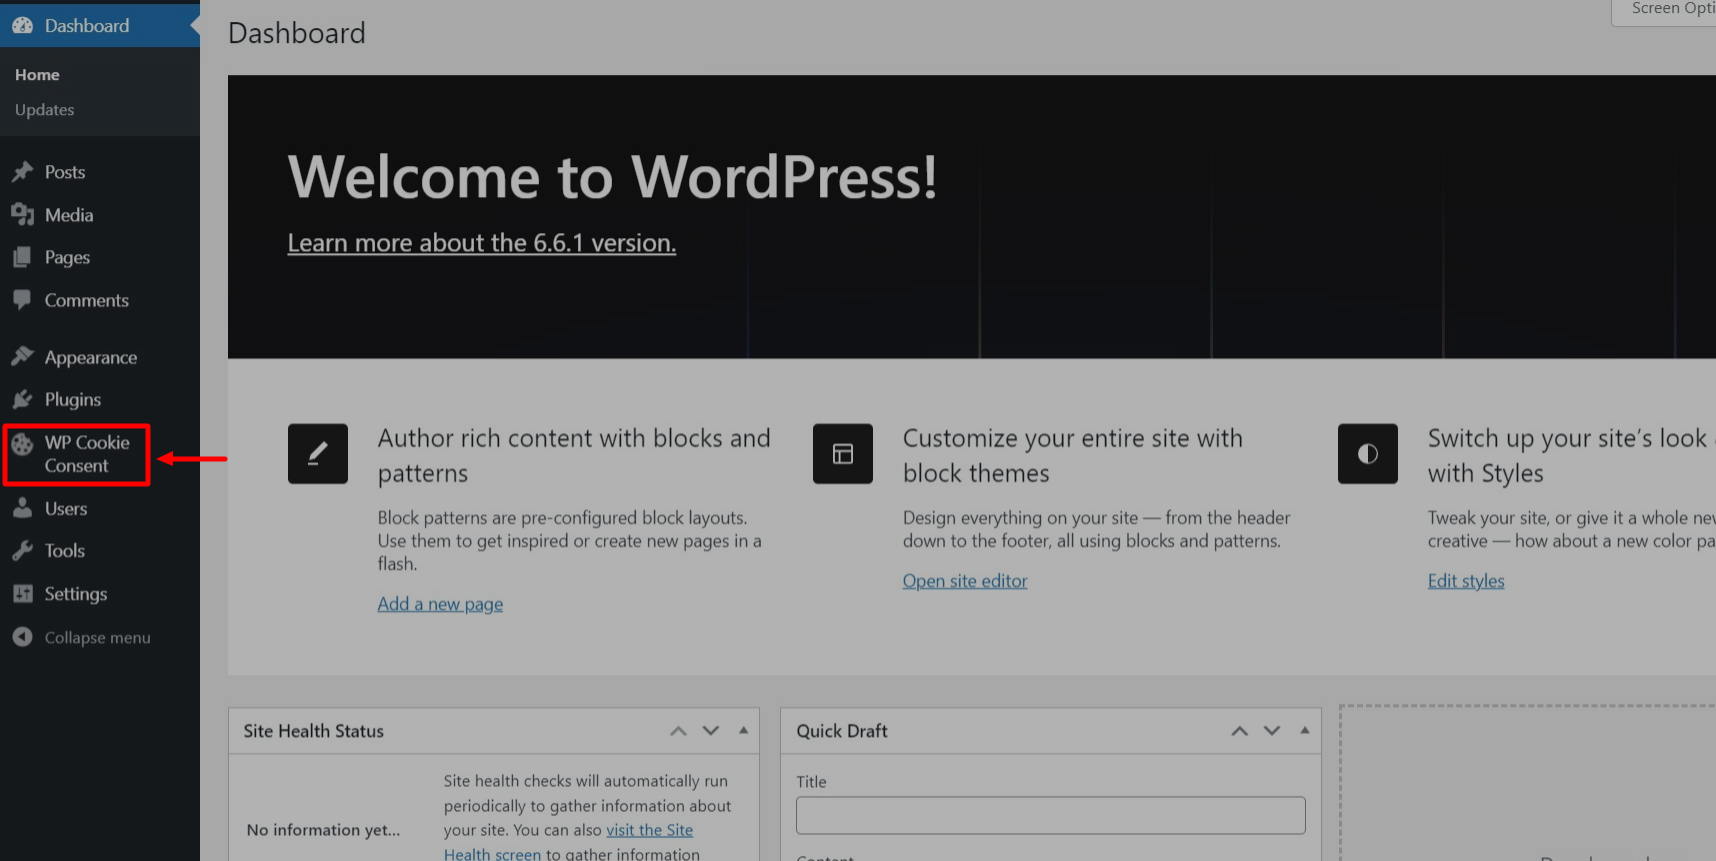Select the Updates submenu item

click(x=45, y=110)
